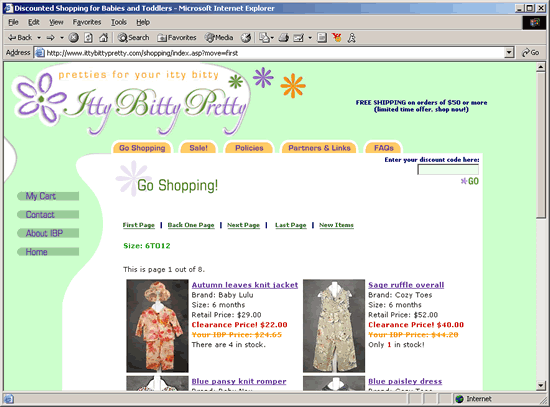Click the Itty Bitty Pretty logo
Screen dimensions: 550x407
coord(132,100)
